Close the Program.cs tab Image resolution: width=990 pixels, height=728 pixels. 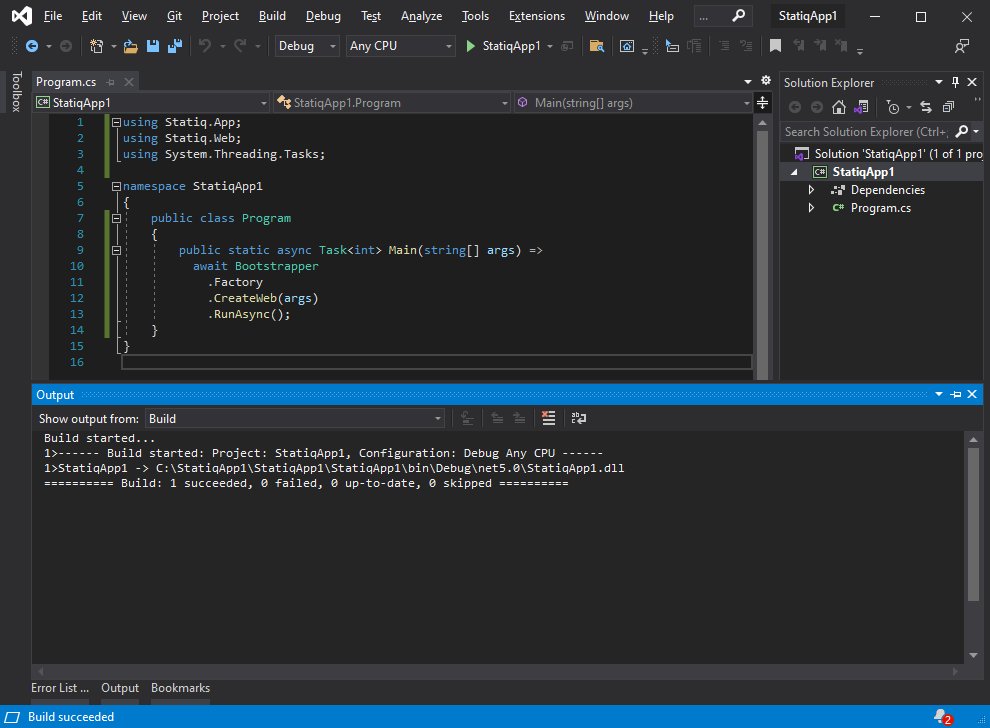(129, 82)
